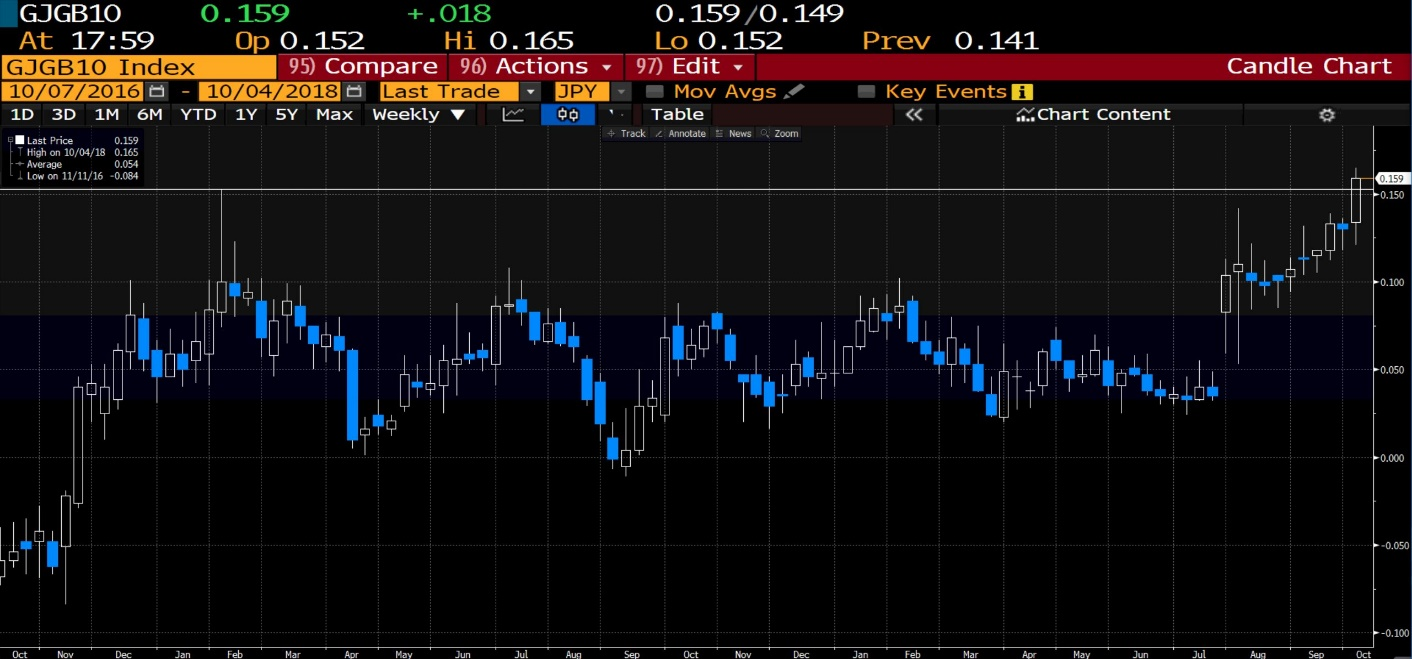Click the double-chevron collapse icon
Image resolution: width=1412 pixels, height=659 pixels.
(913, 114)
